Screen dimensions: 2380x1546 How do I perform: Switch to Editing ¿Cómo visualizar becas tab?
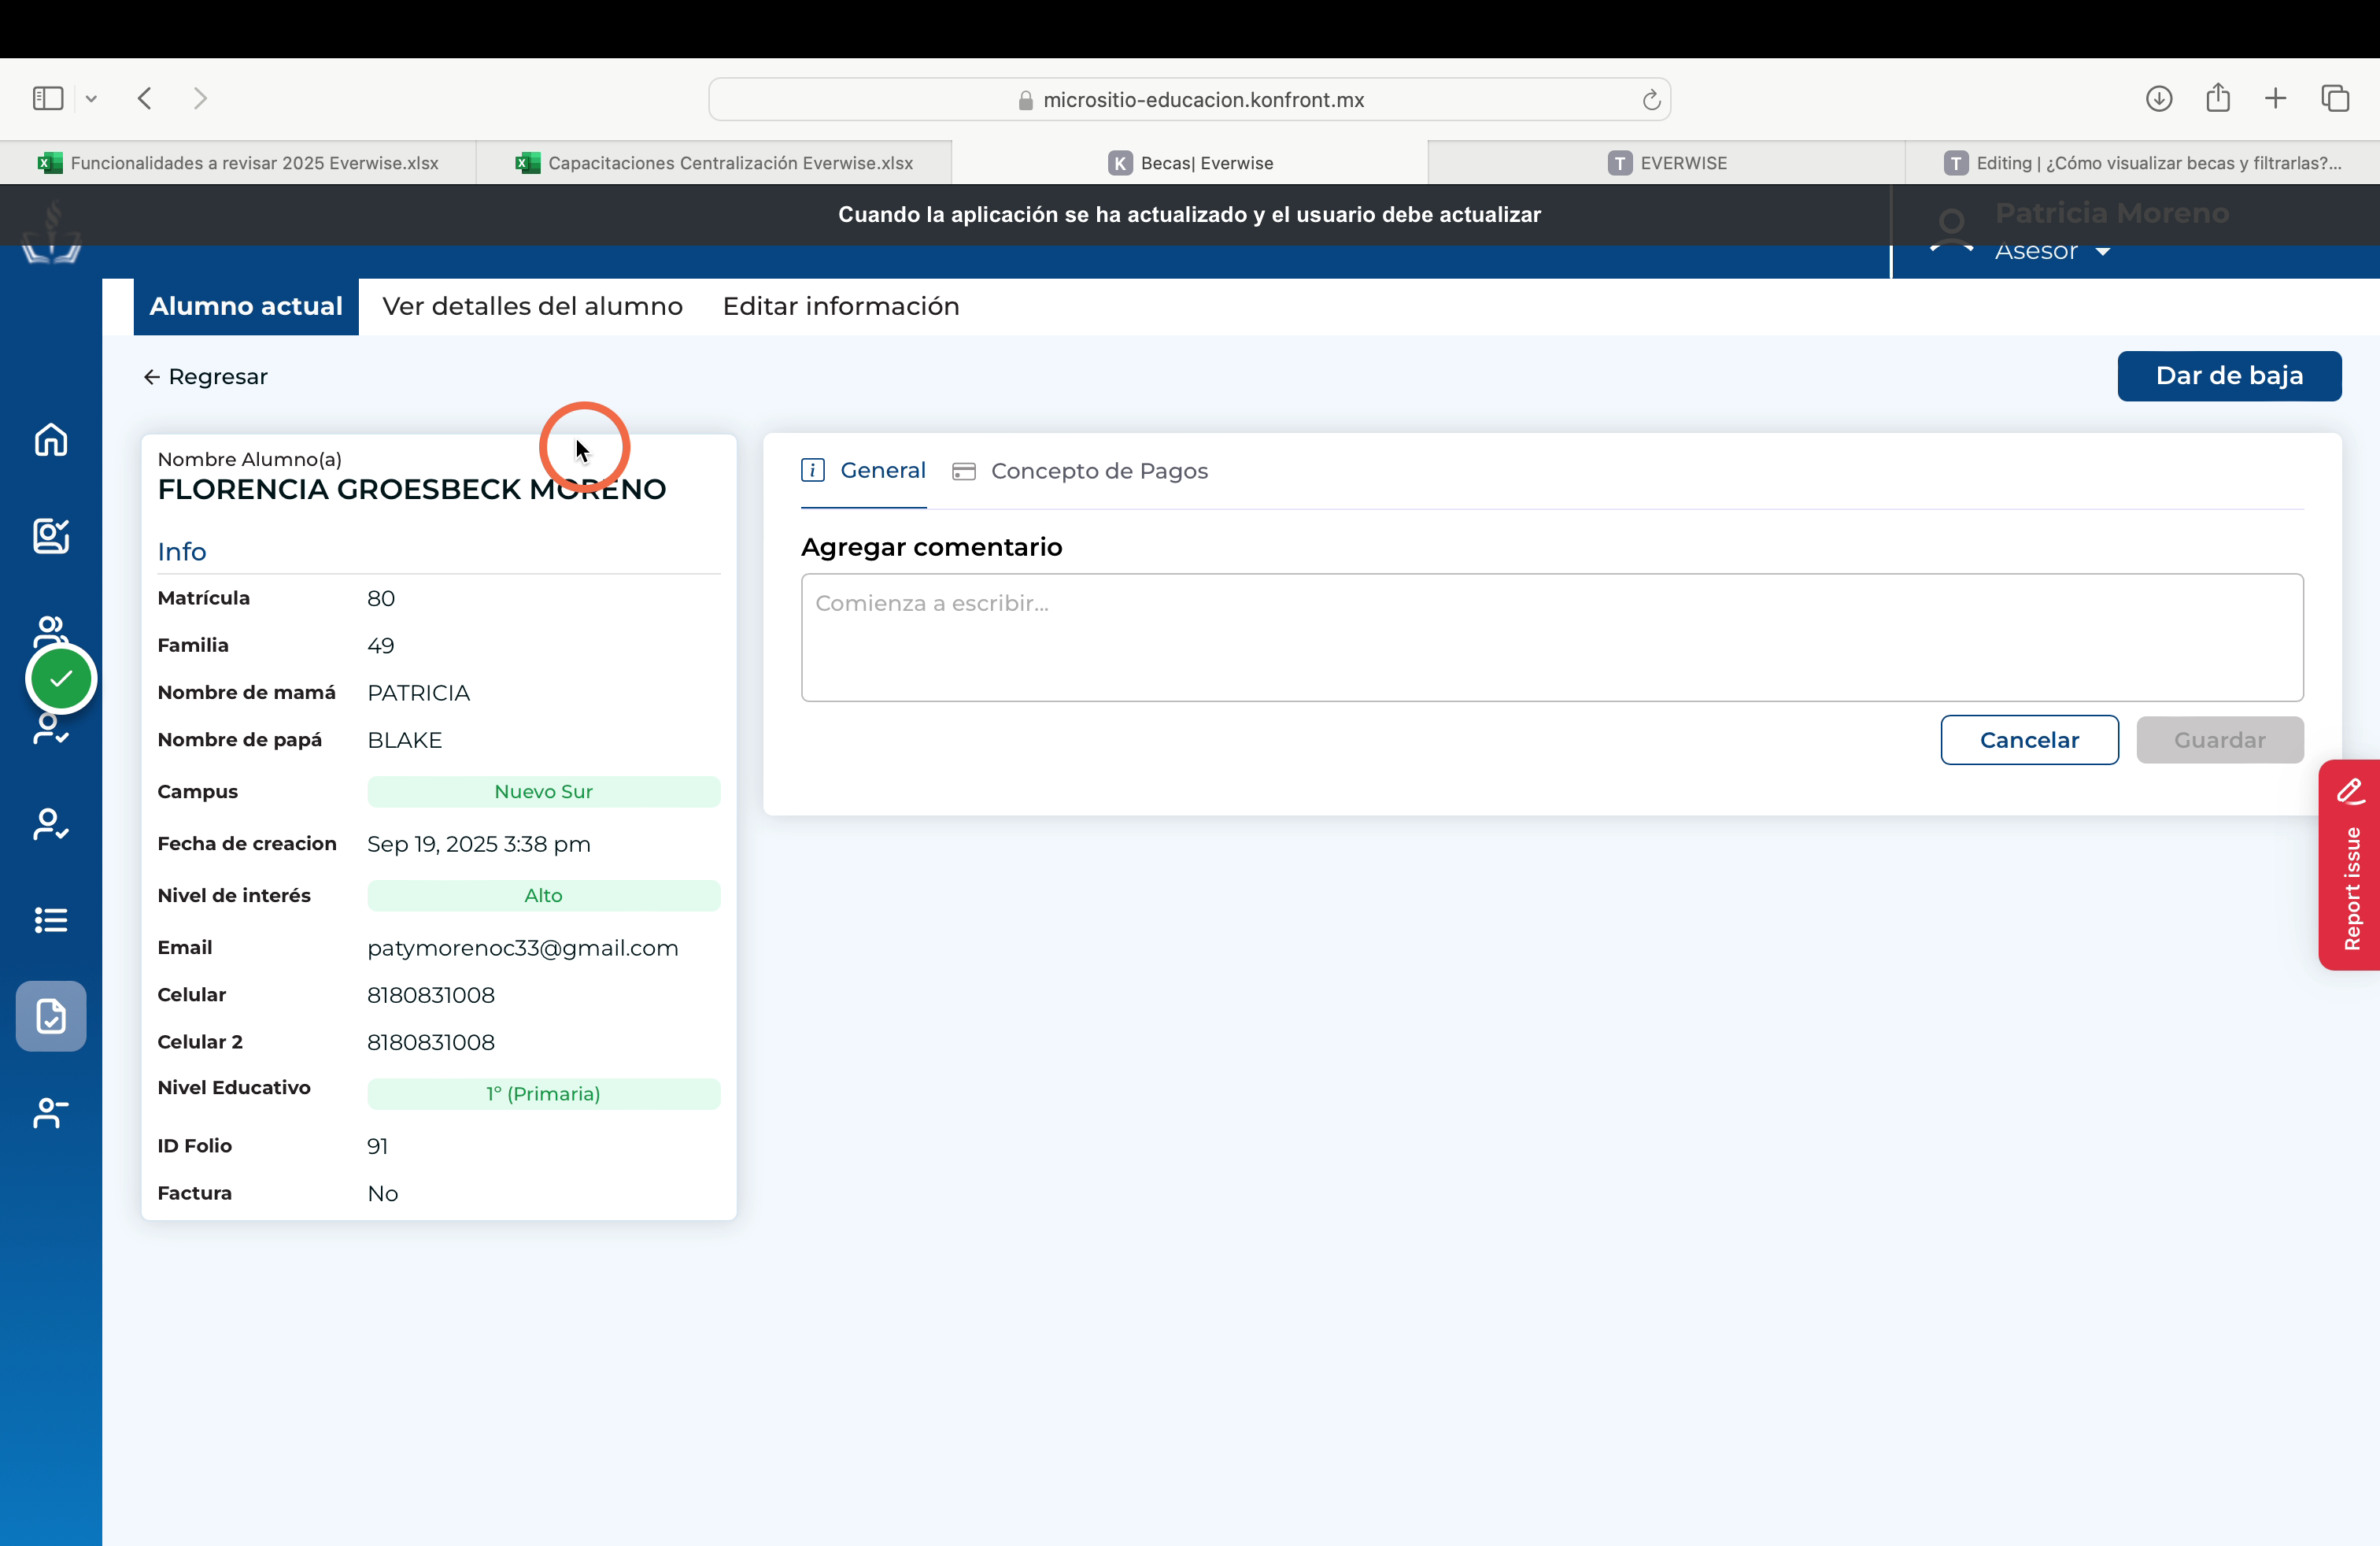2143,163
